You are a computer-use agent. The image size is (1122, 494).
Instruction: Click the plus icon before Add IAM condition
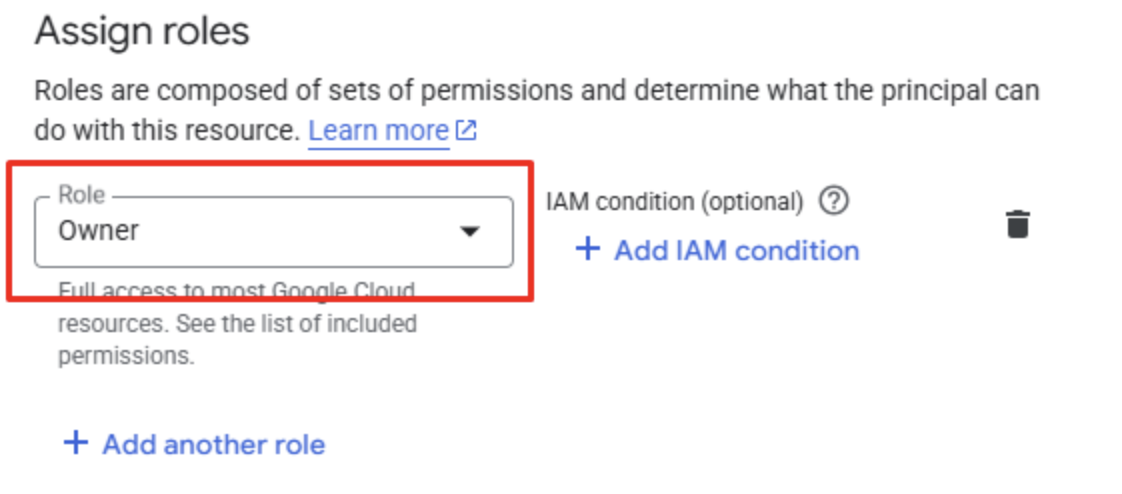[587, 250]
